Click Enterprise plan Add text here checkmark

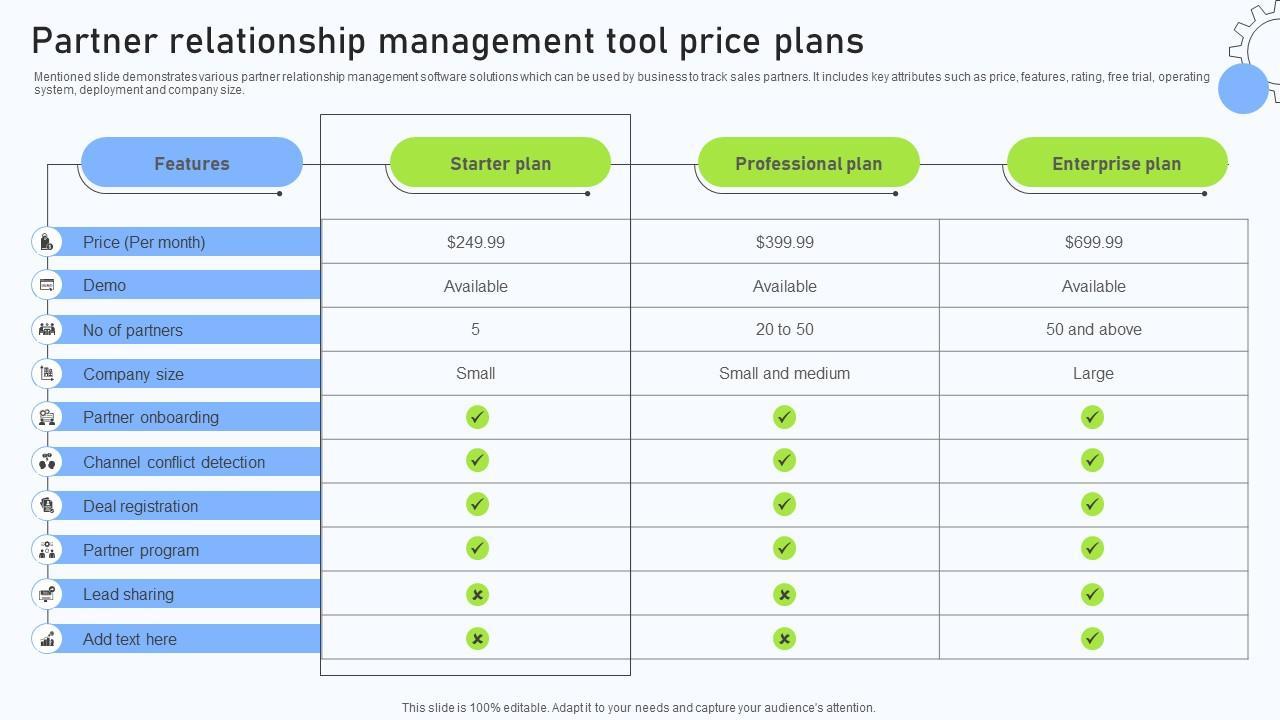(x=1093, y=638)
